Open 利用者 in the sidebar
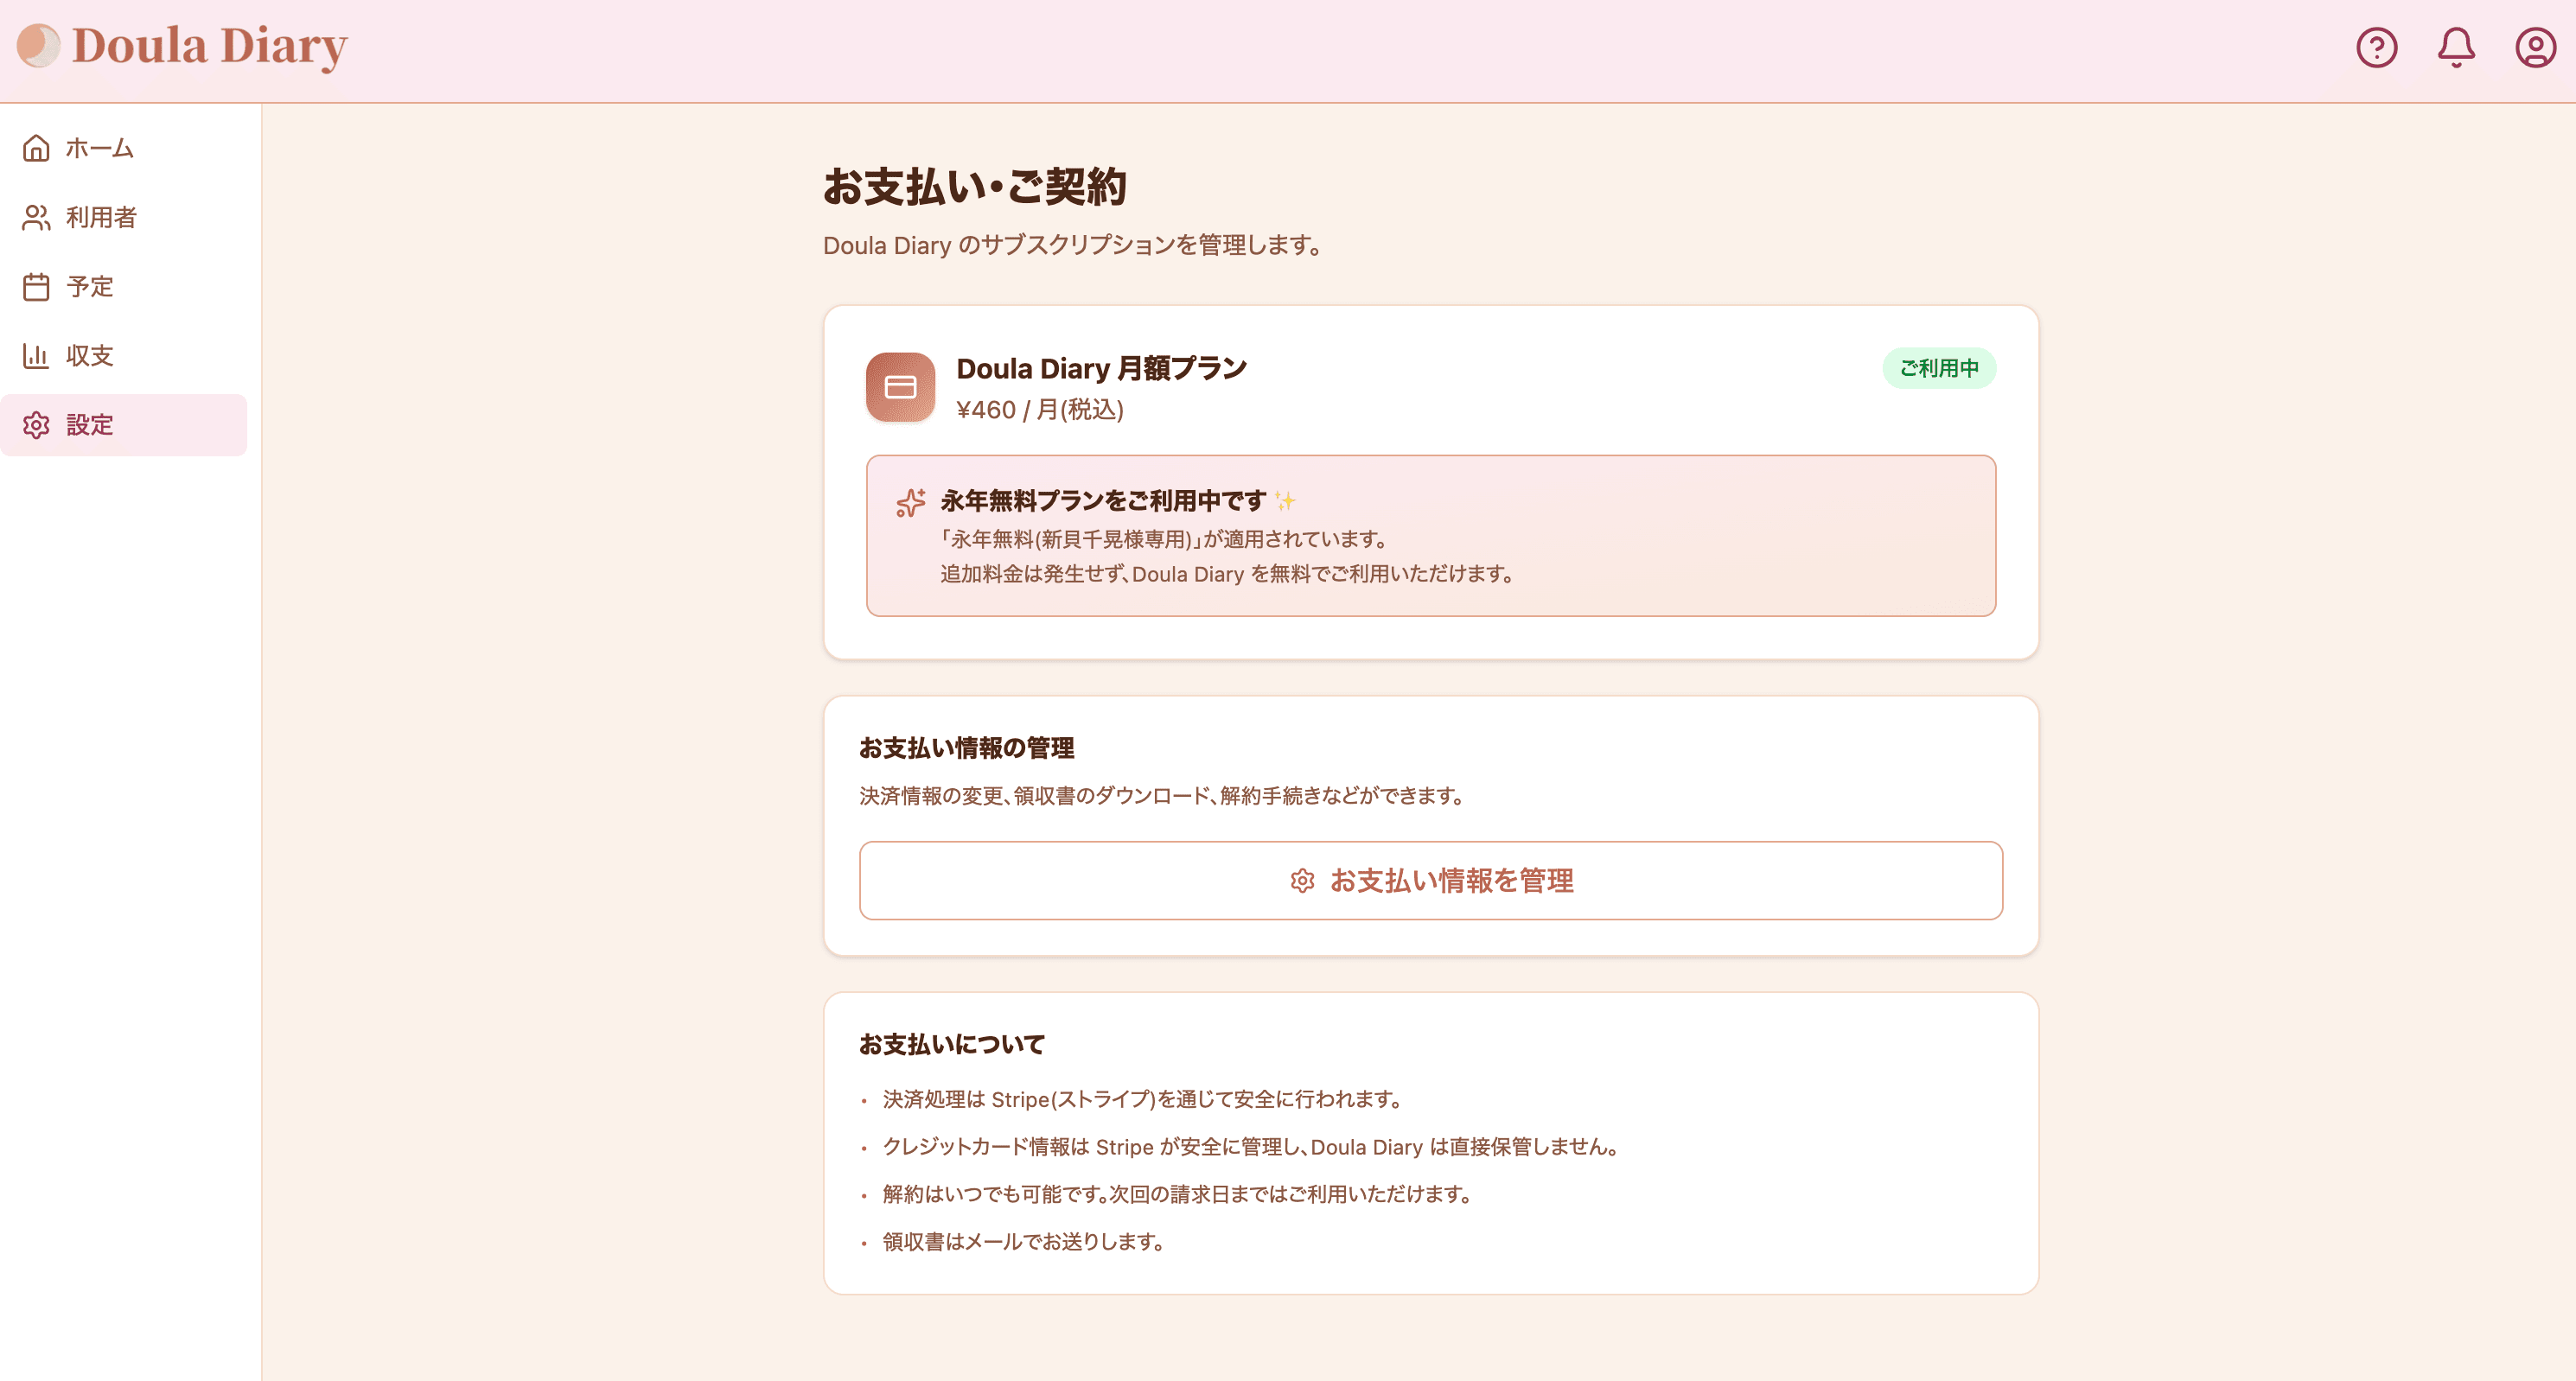The width and height of the screenshot is (2576, 1381). [x=124, y=217]
